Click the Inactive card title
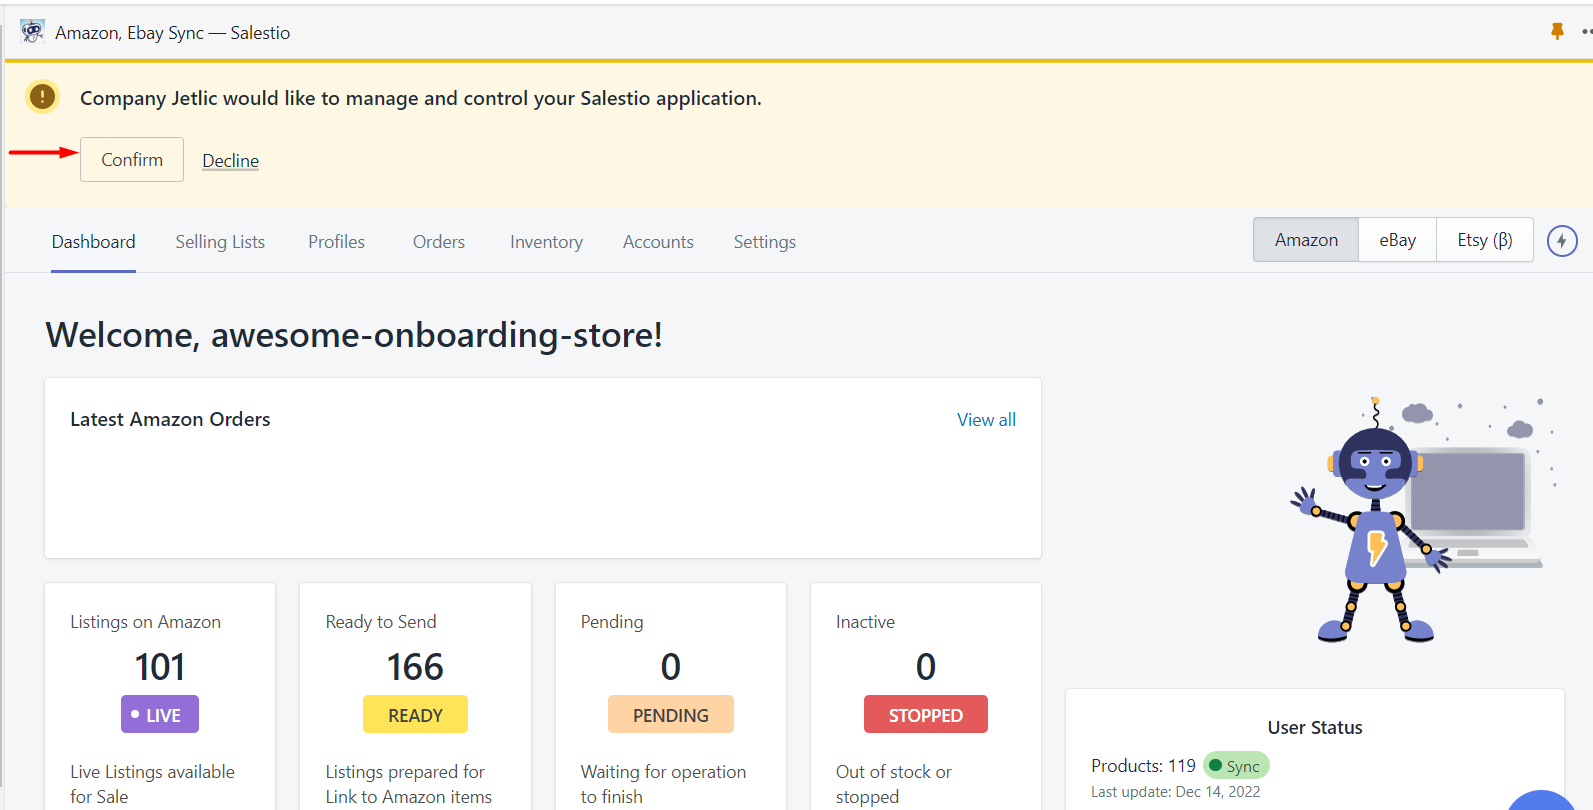 (x=866, y=622)
